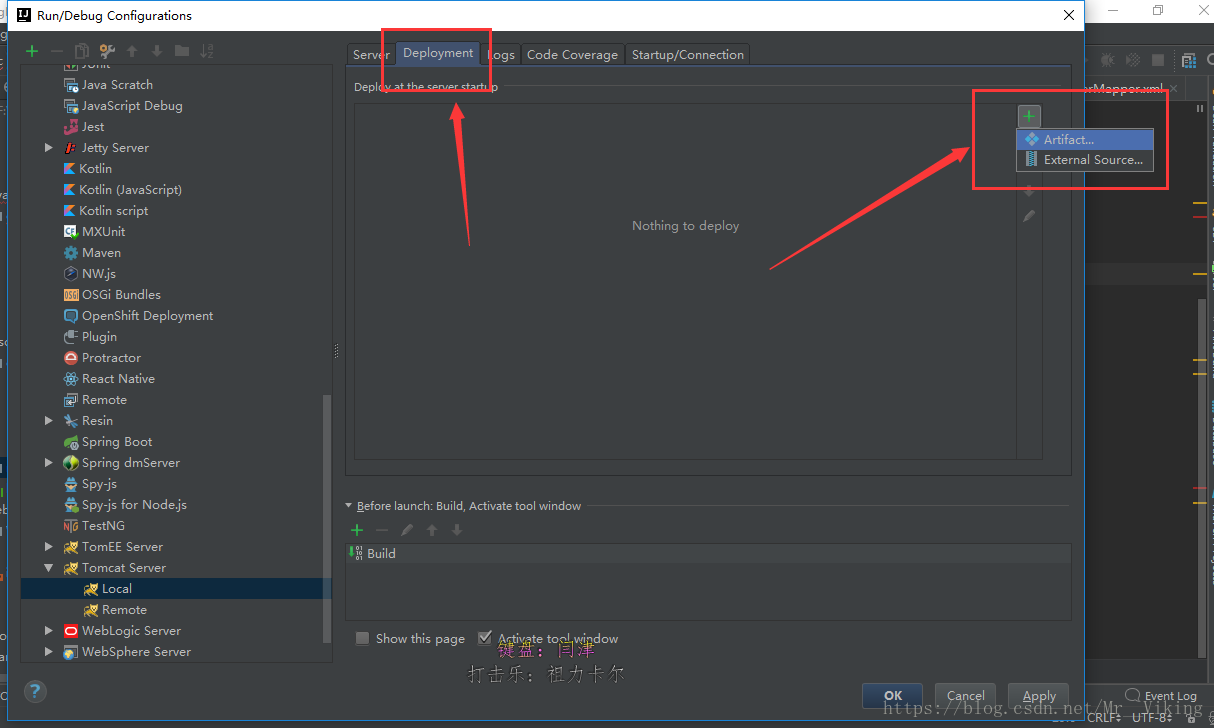Close the Mapper.xml editor tab
The width and height of the screenshot is (1214, 728).
pyautogui.click(x=1173, y=88)
